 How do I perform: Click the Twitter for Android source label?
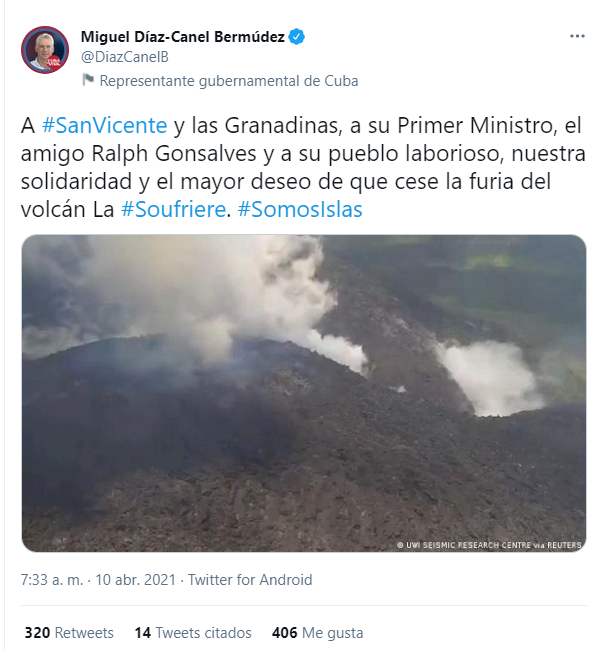(250, 580)
